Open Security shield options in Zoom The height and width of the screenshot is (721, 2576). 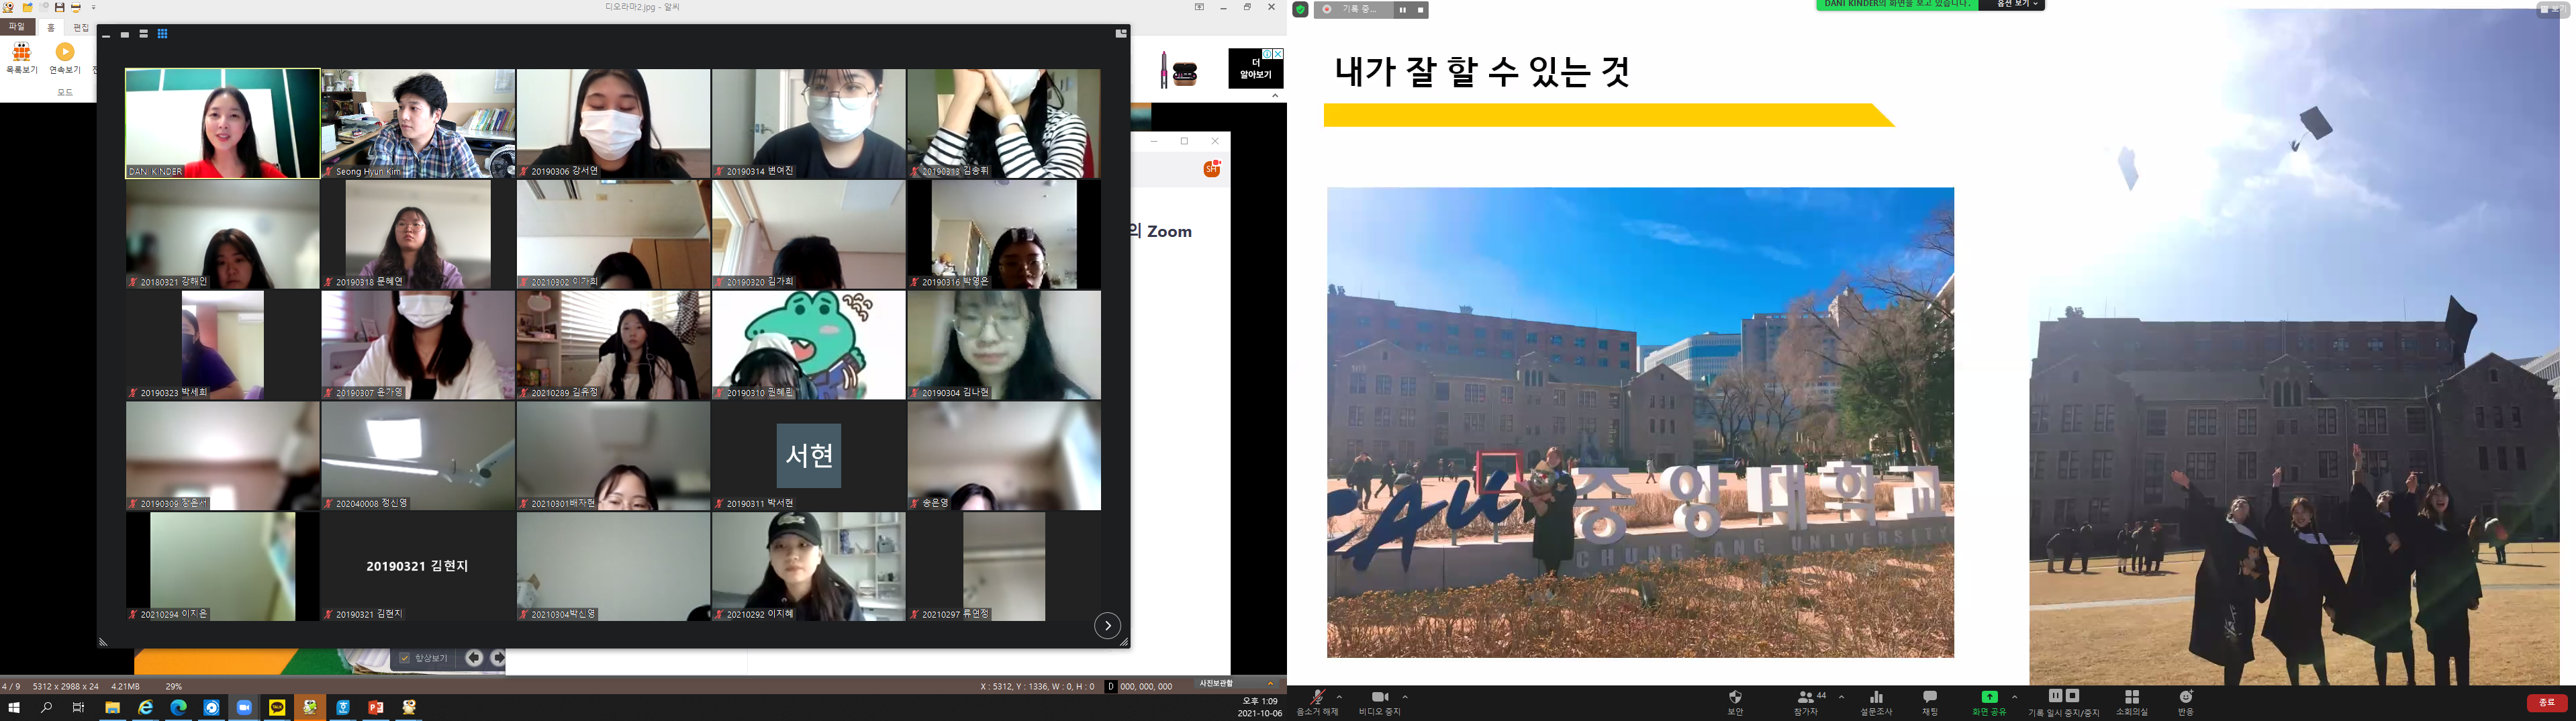pyautogui.click(x=1735, y=702)
